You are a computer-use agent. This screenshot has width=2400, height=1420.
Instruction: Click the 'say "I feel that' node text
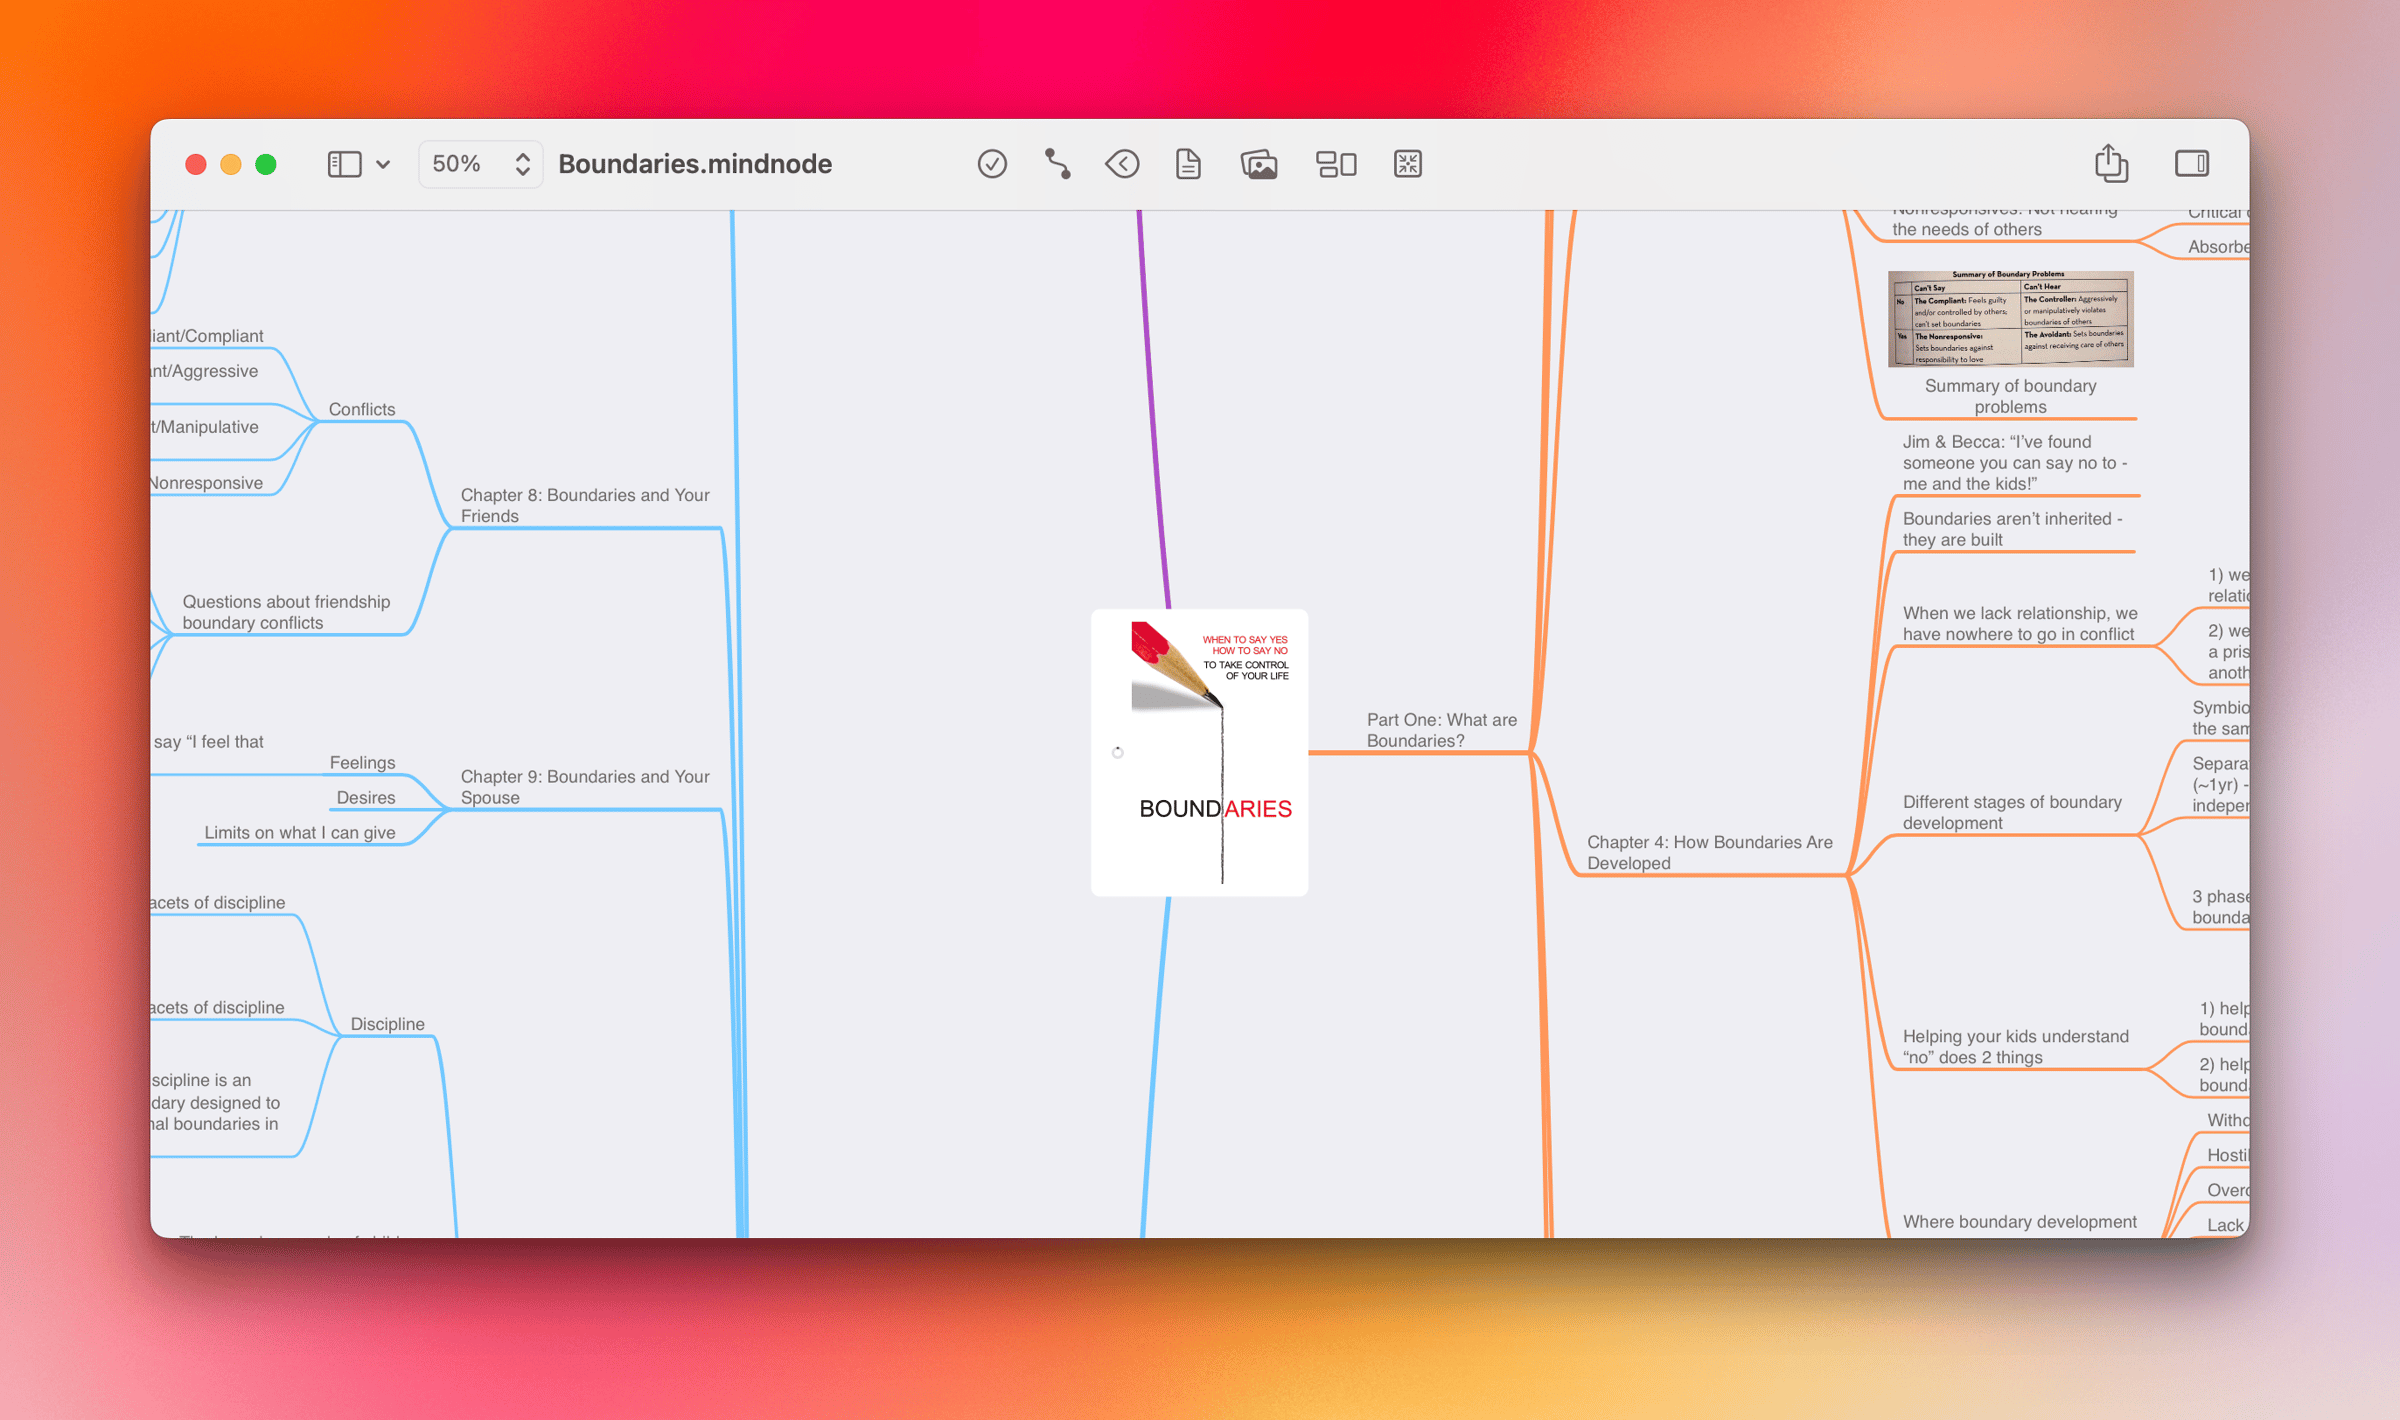click(x=208, y=742)
